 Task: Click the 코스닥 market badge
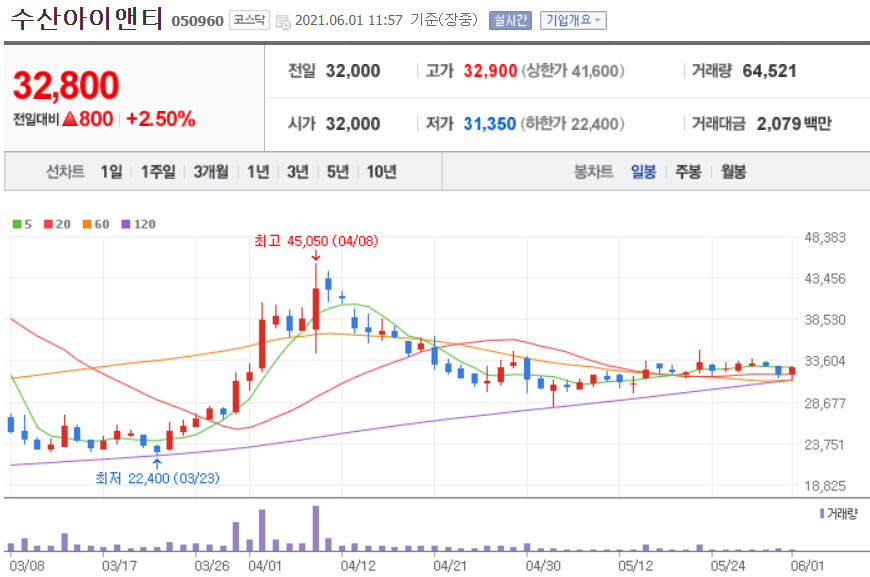tap(249, 21)
